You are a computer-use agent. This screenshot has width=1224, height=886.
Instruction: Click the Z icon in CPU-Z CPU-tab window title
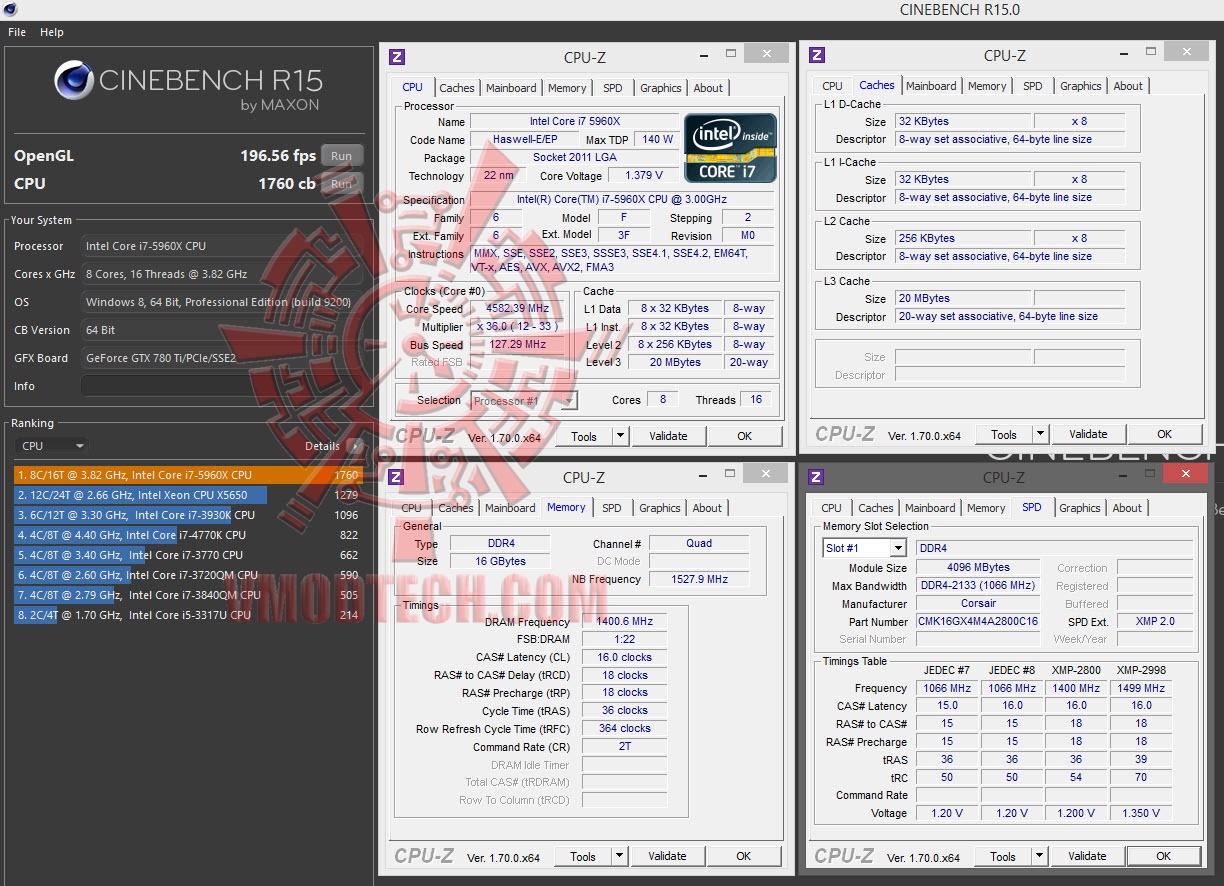tap(397, 57)
